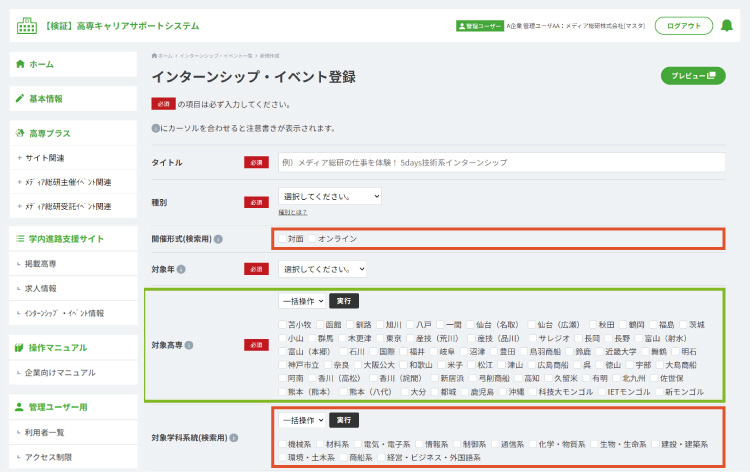Image resolution: width=750 pixels, height=472 pixels.
Task: Click the info icon beside 対象年
Action: tap(181, 269)
